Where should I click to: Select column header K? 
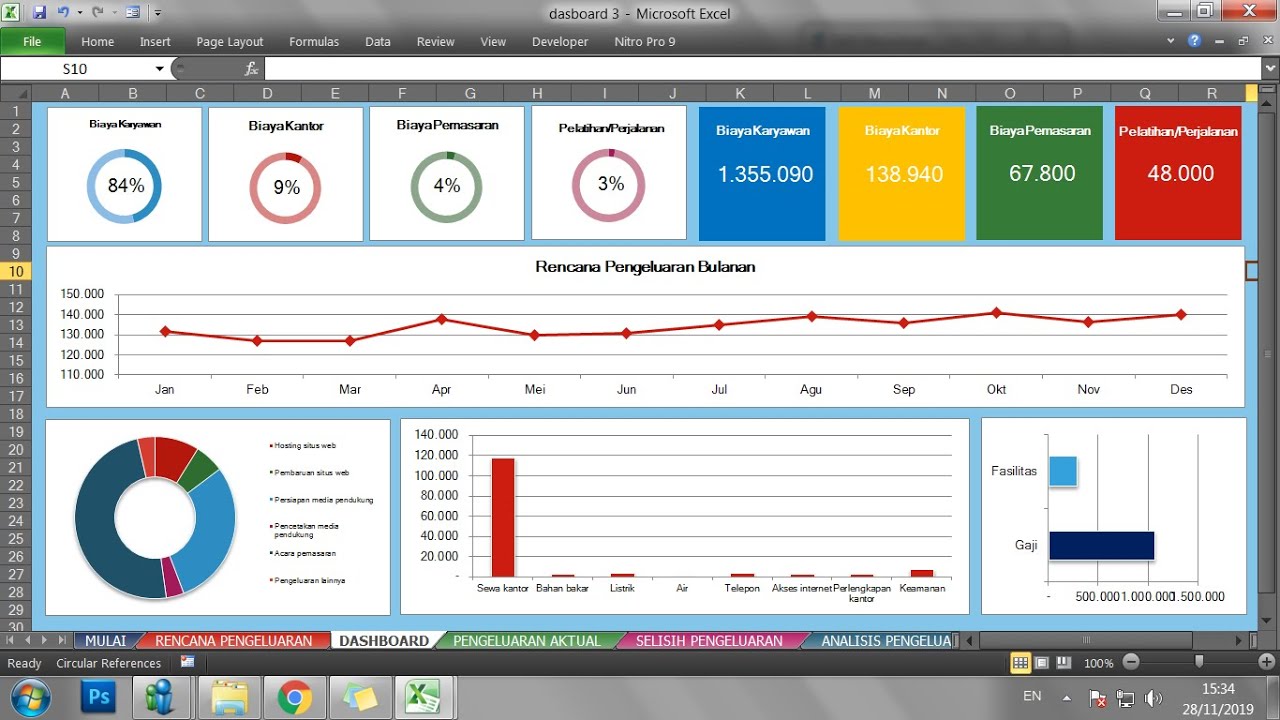pos(740,93)
